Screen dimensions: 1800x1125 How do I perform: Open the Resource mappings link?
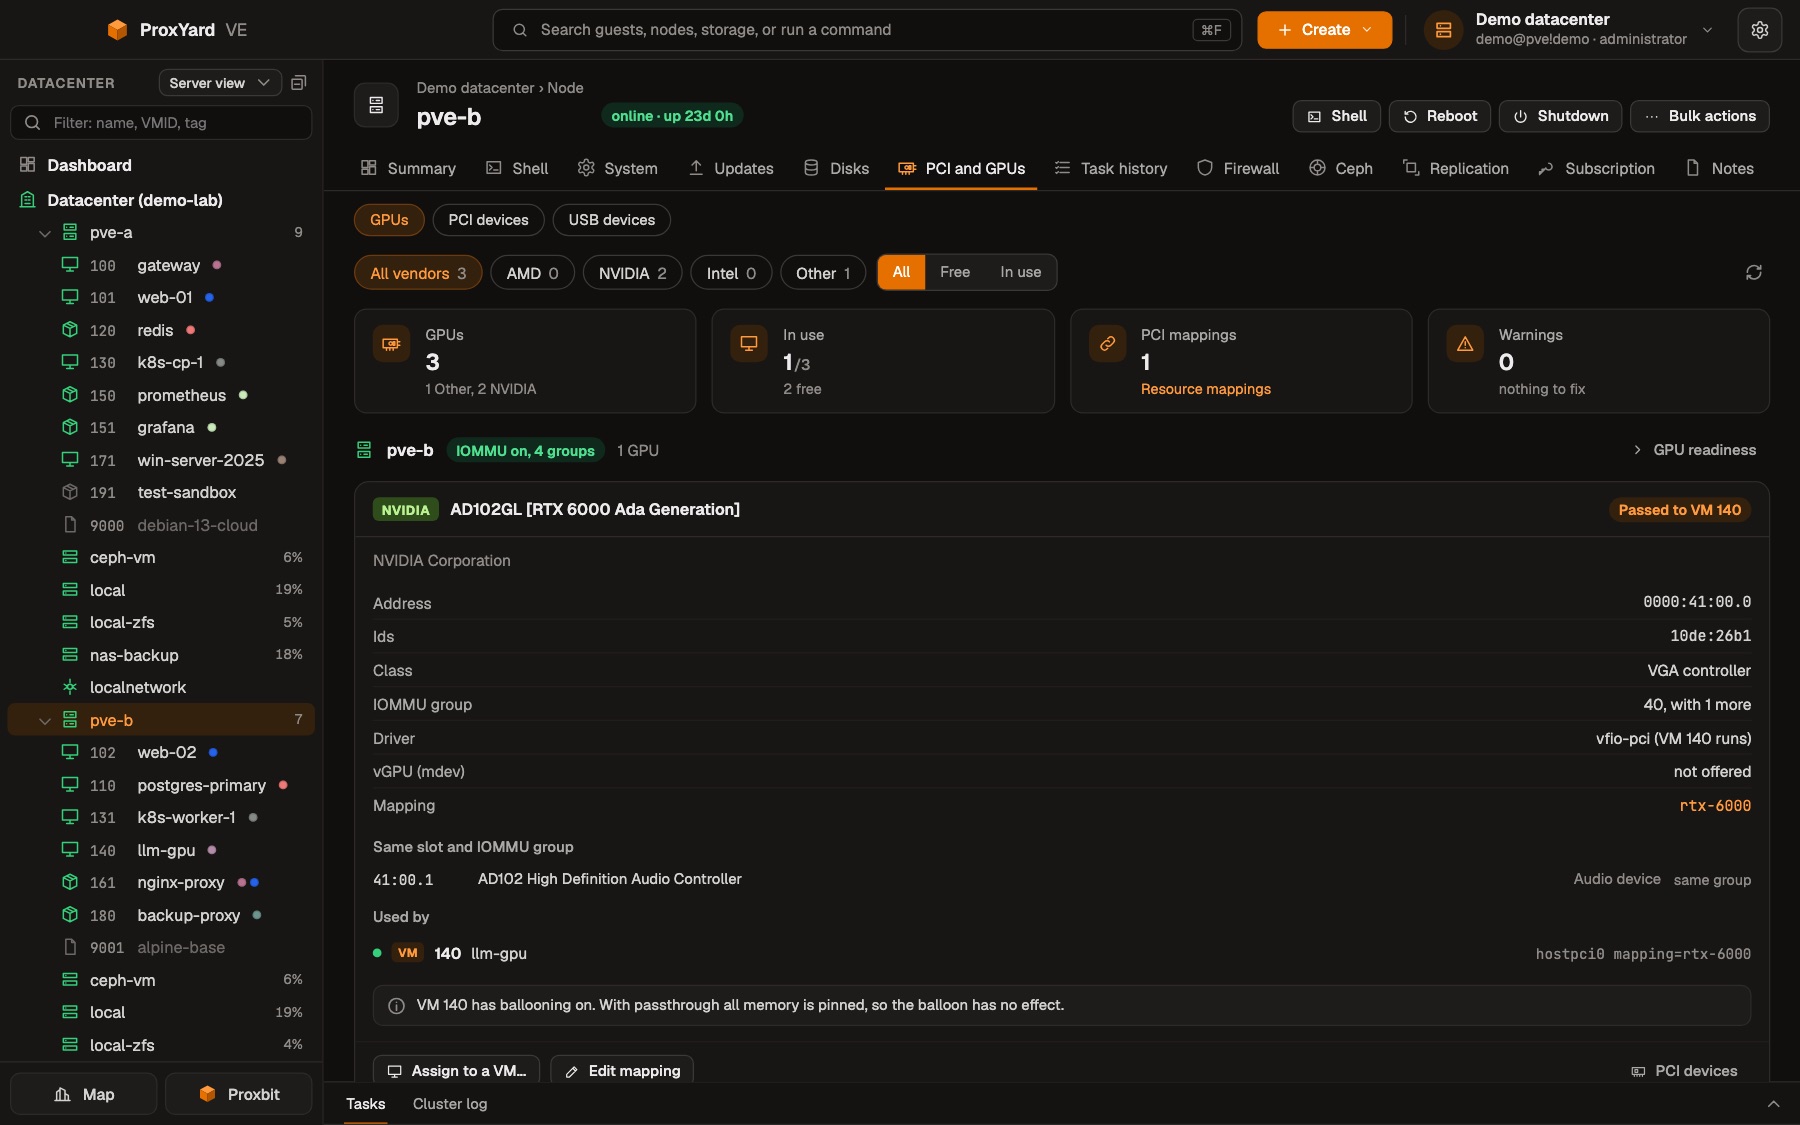[x=1205, y=389]
